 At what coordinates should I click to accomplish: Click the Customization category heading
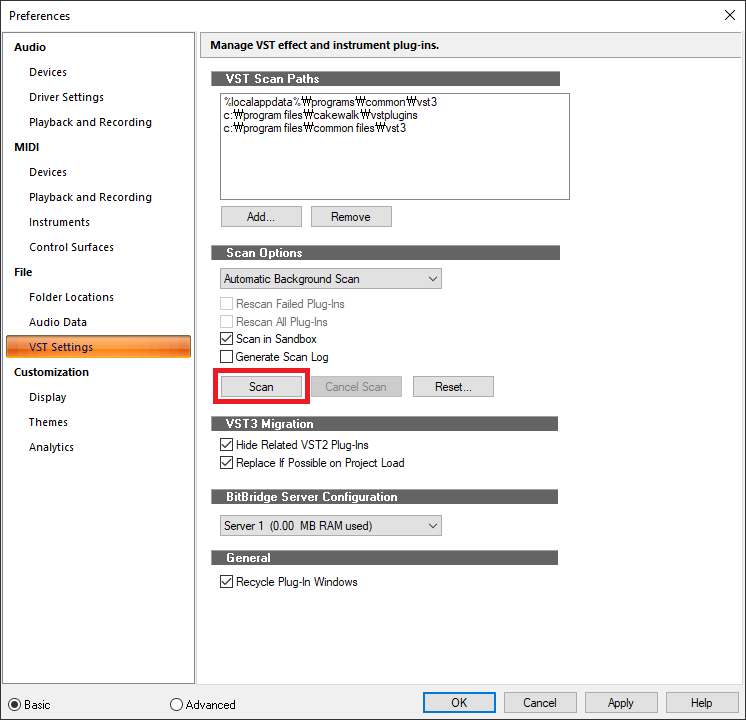point(51,372)
